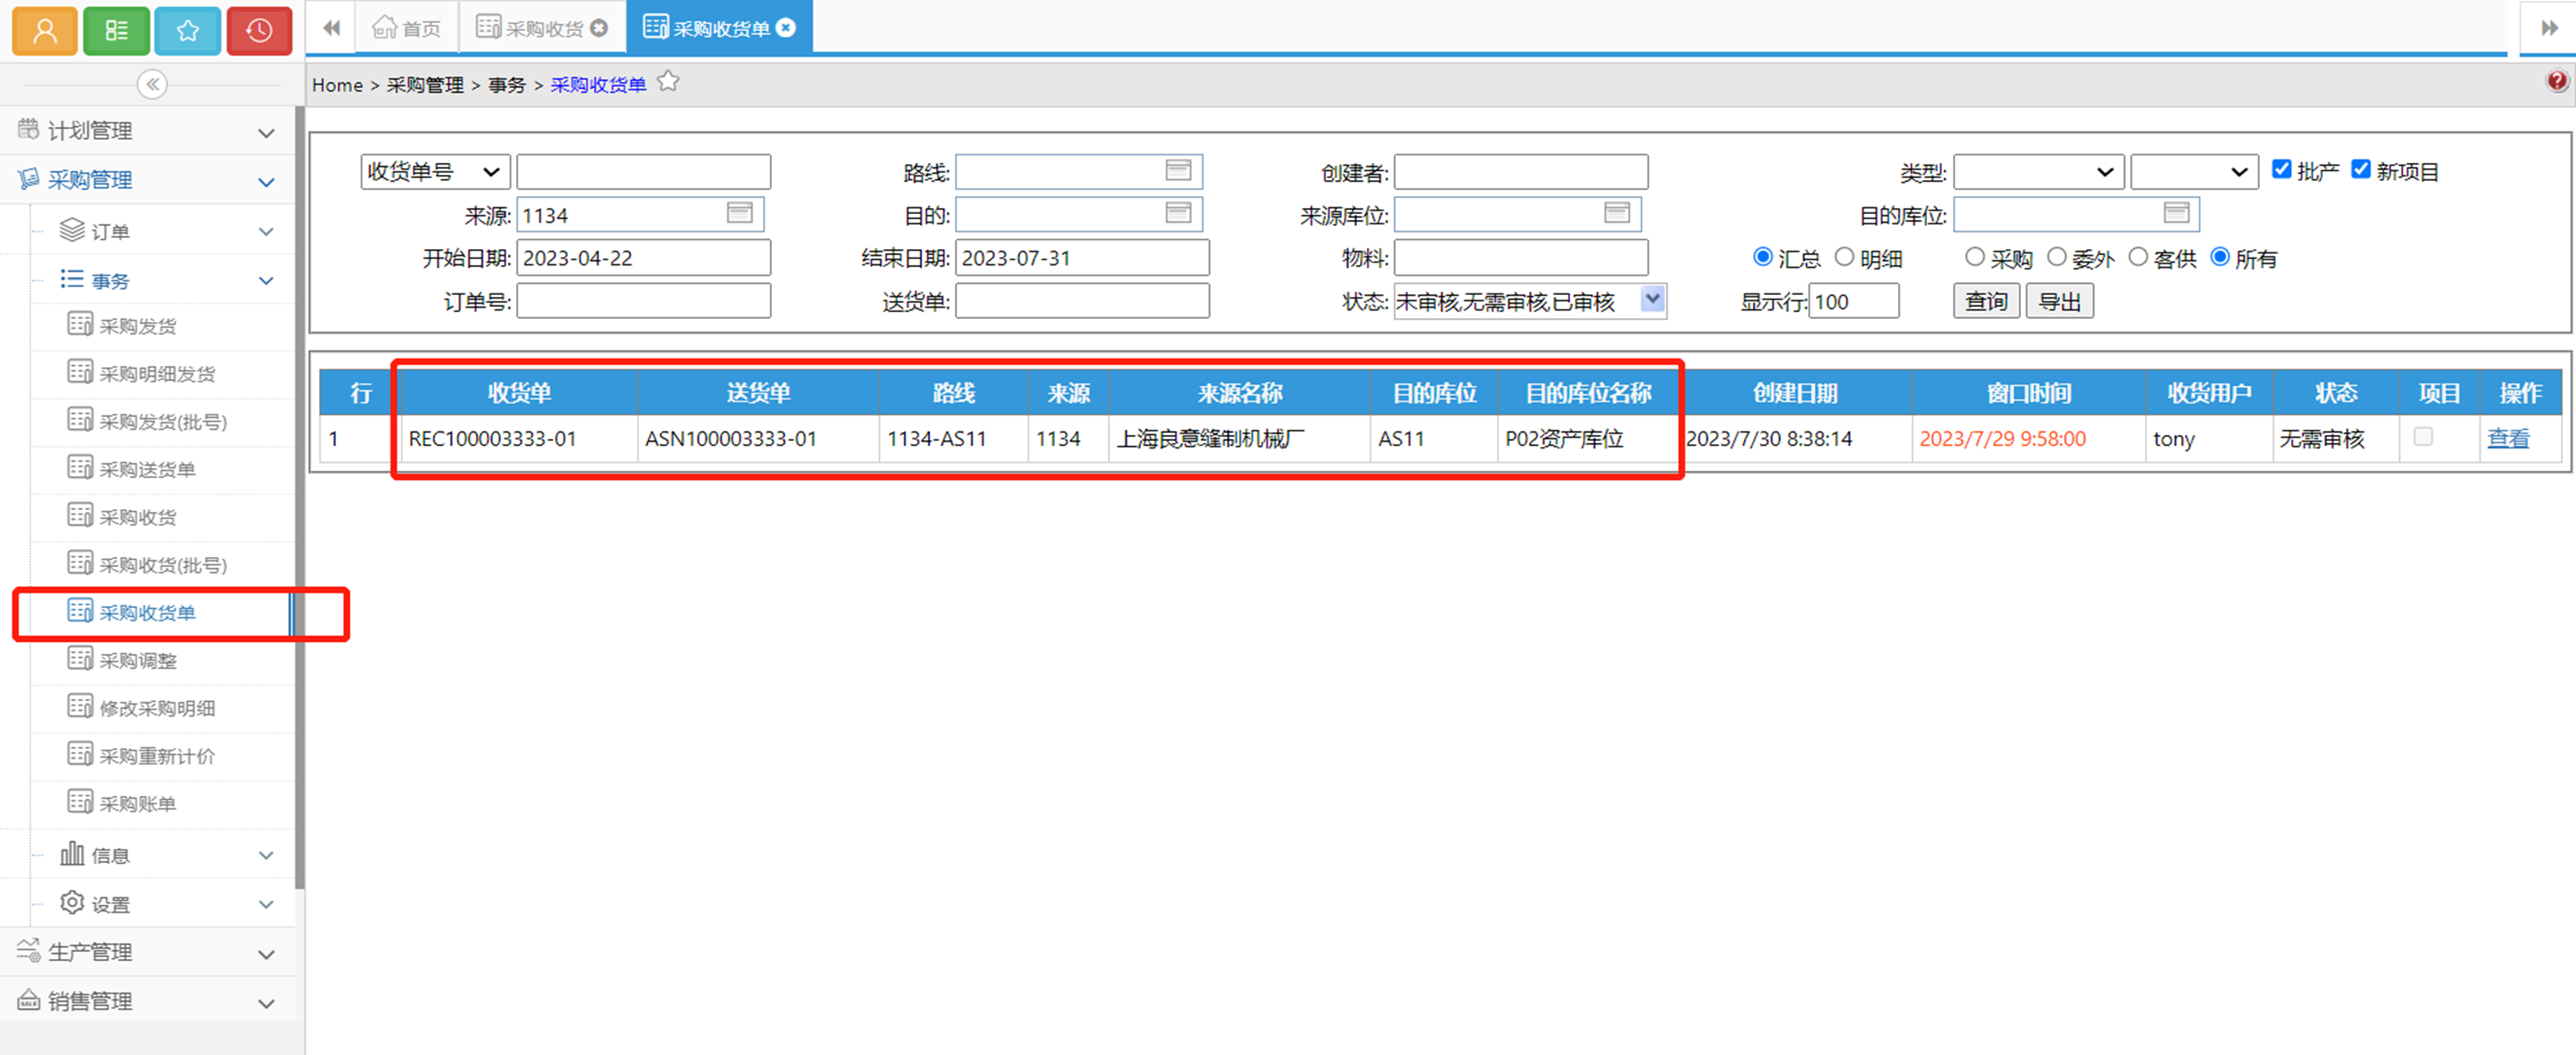The height and width of the screenshot is (1055, 2576).
Task: Collapse the 事务 submenu
Action: tap(266, 280)
